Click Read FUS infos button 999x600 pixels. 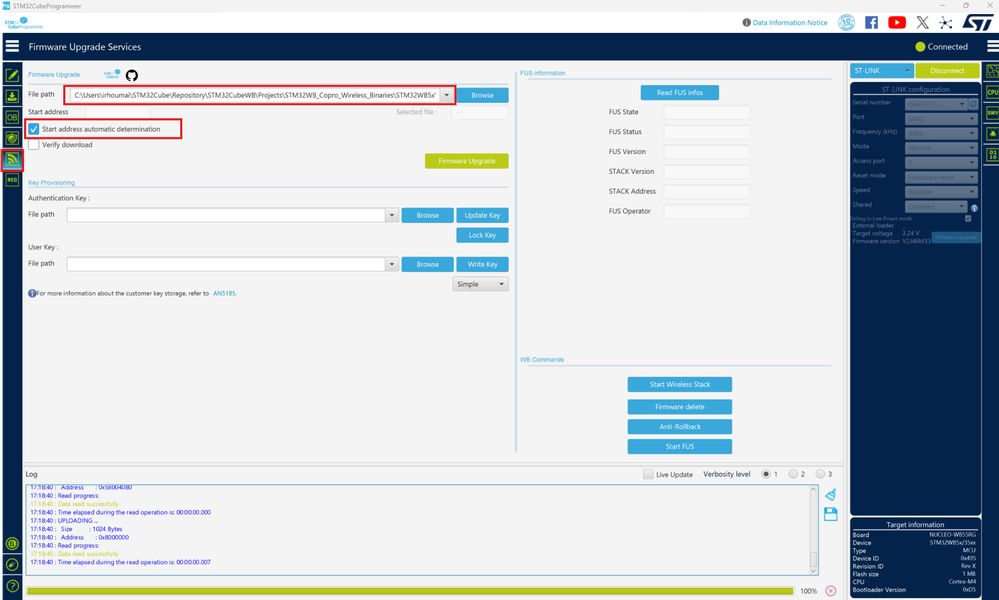click(679, 93)
